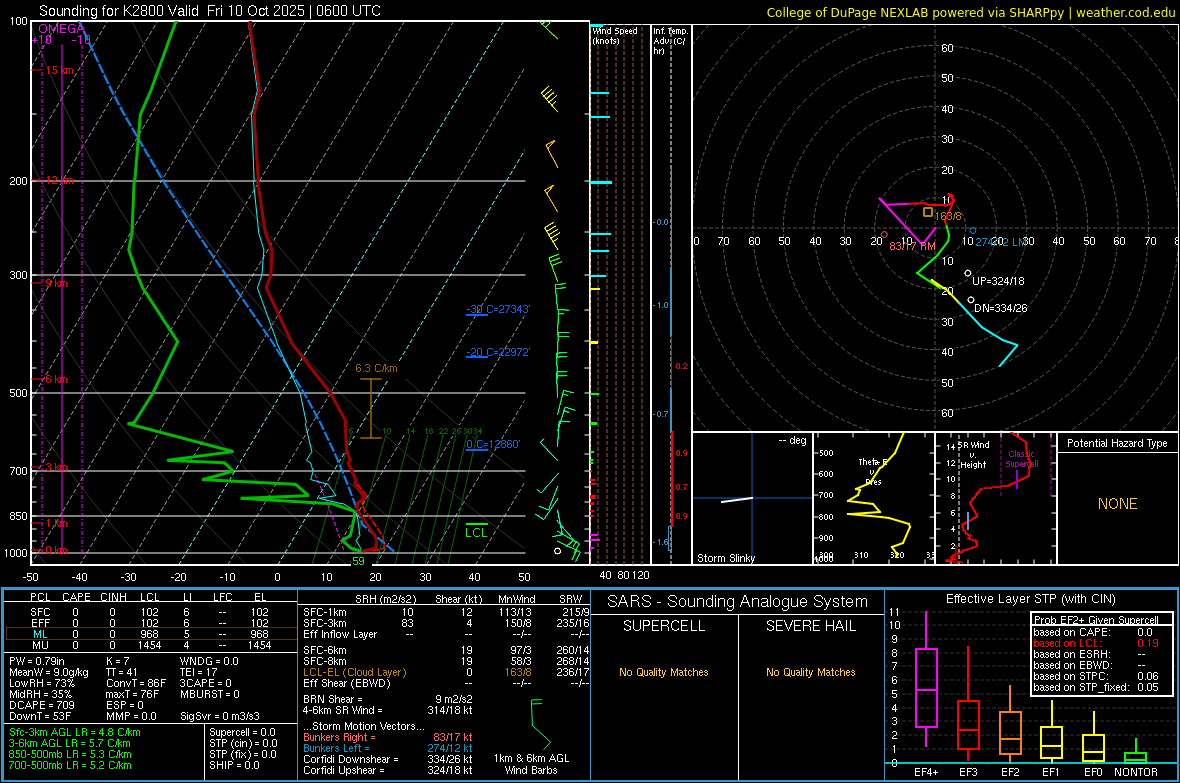Click the SR Wind v. Height inset title
Viewport: 1180px width, 783px height.
pyautogui.click(x=972, y=455)
